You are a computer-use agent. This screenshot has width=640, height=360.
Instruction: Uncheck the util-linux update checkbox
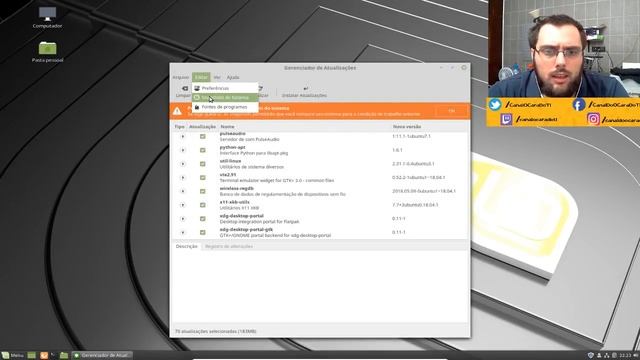202,164
